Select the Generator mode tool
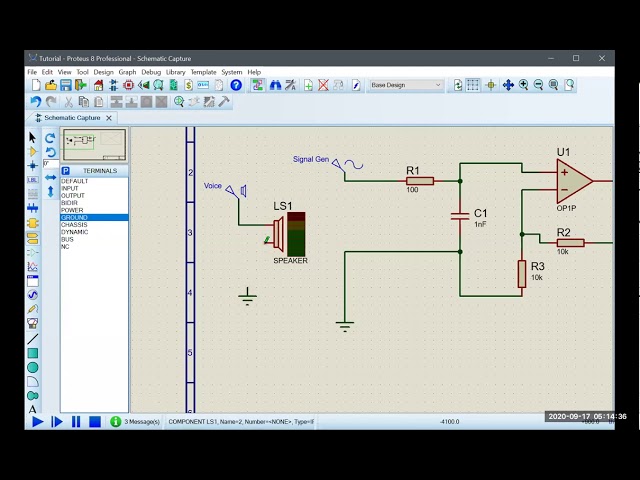Viewport: 640px width, 480px height. [33, 295]
